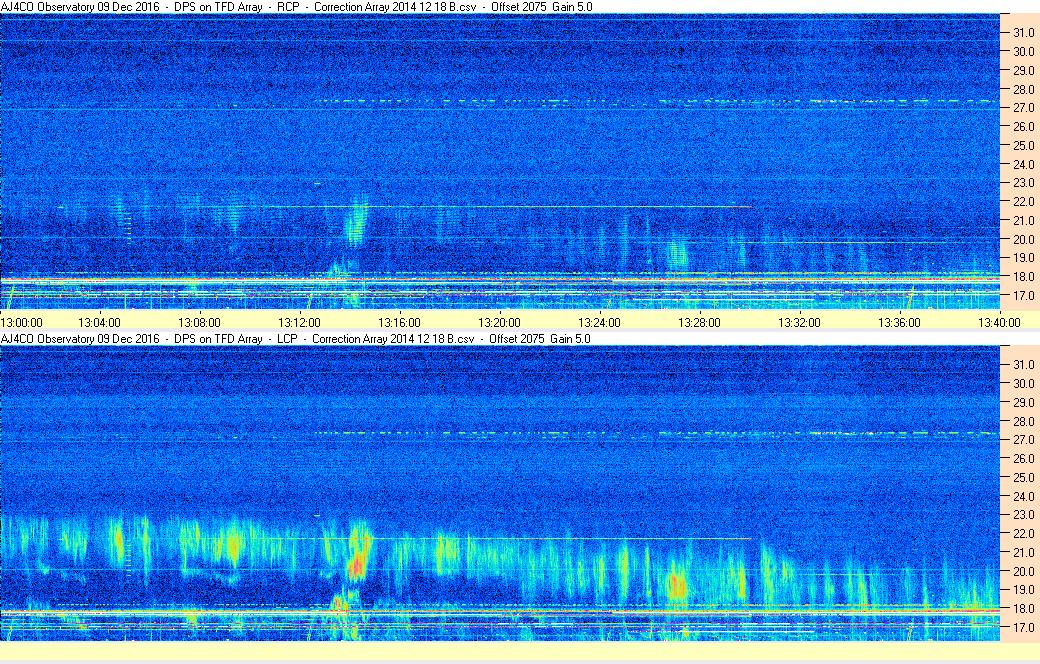This screenshot has height=664, width=1040.
Task: Pick the 31.0 frequency label on the LCP panel
Action: coord(1023,365)
